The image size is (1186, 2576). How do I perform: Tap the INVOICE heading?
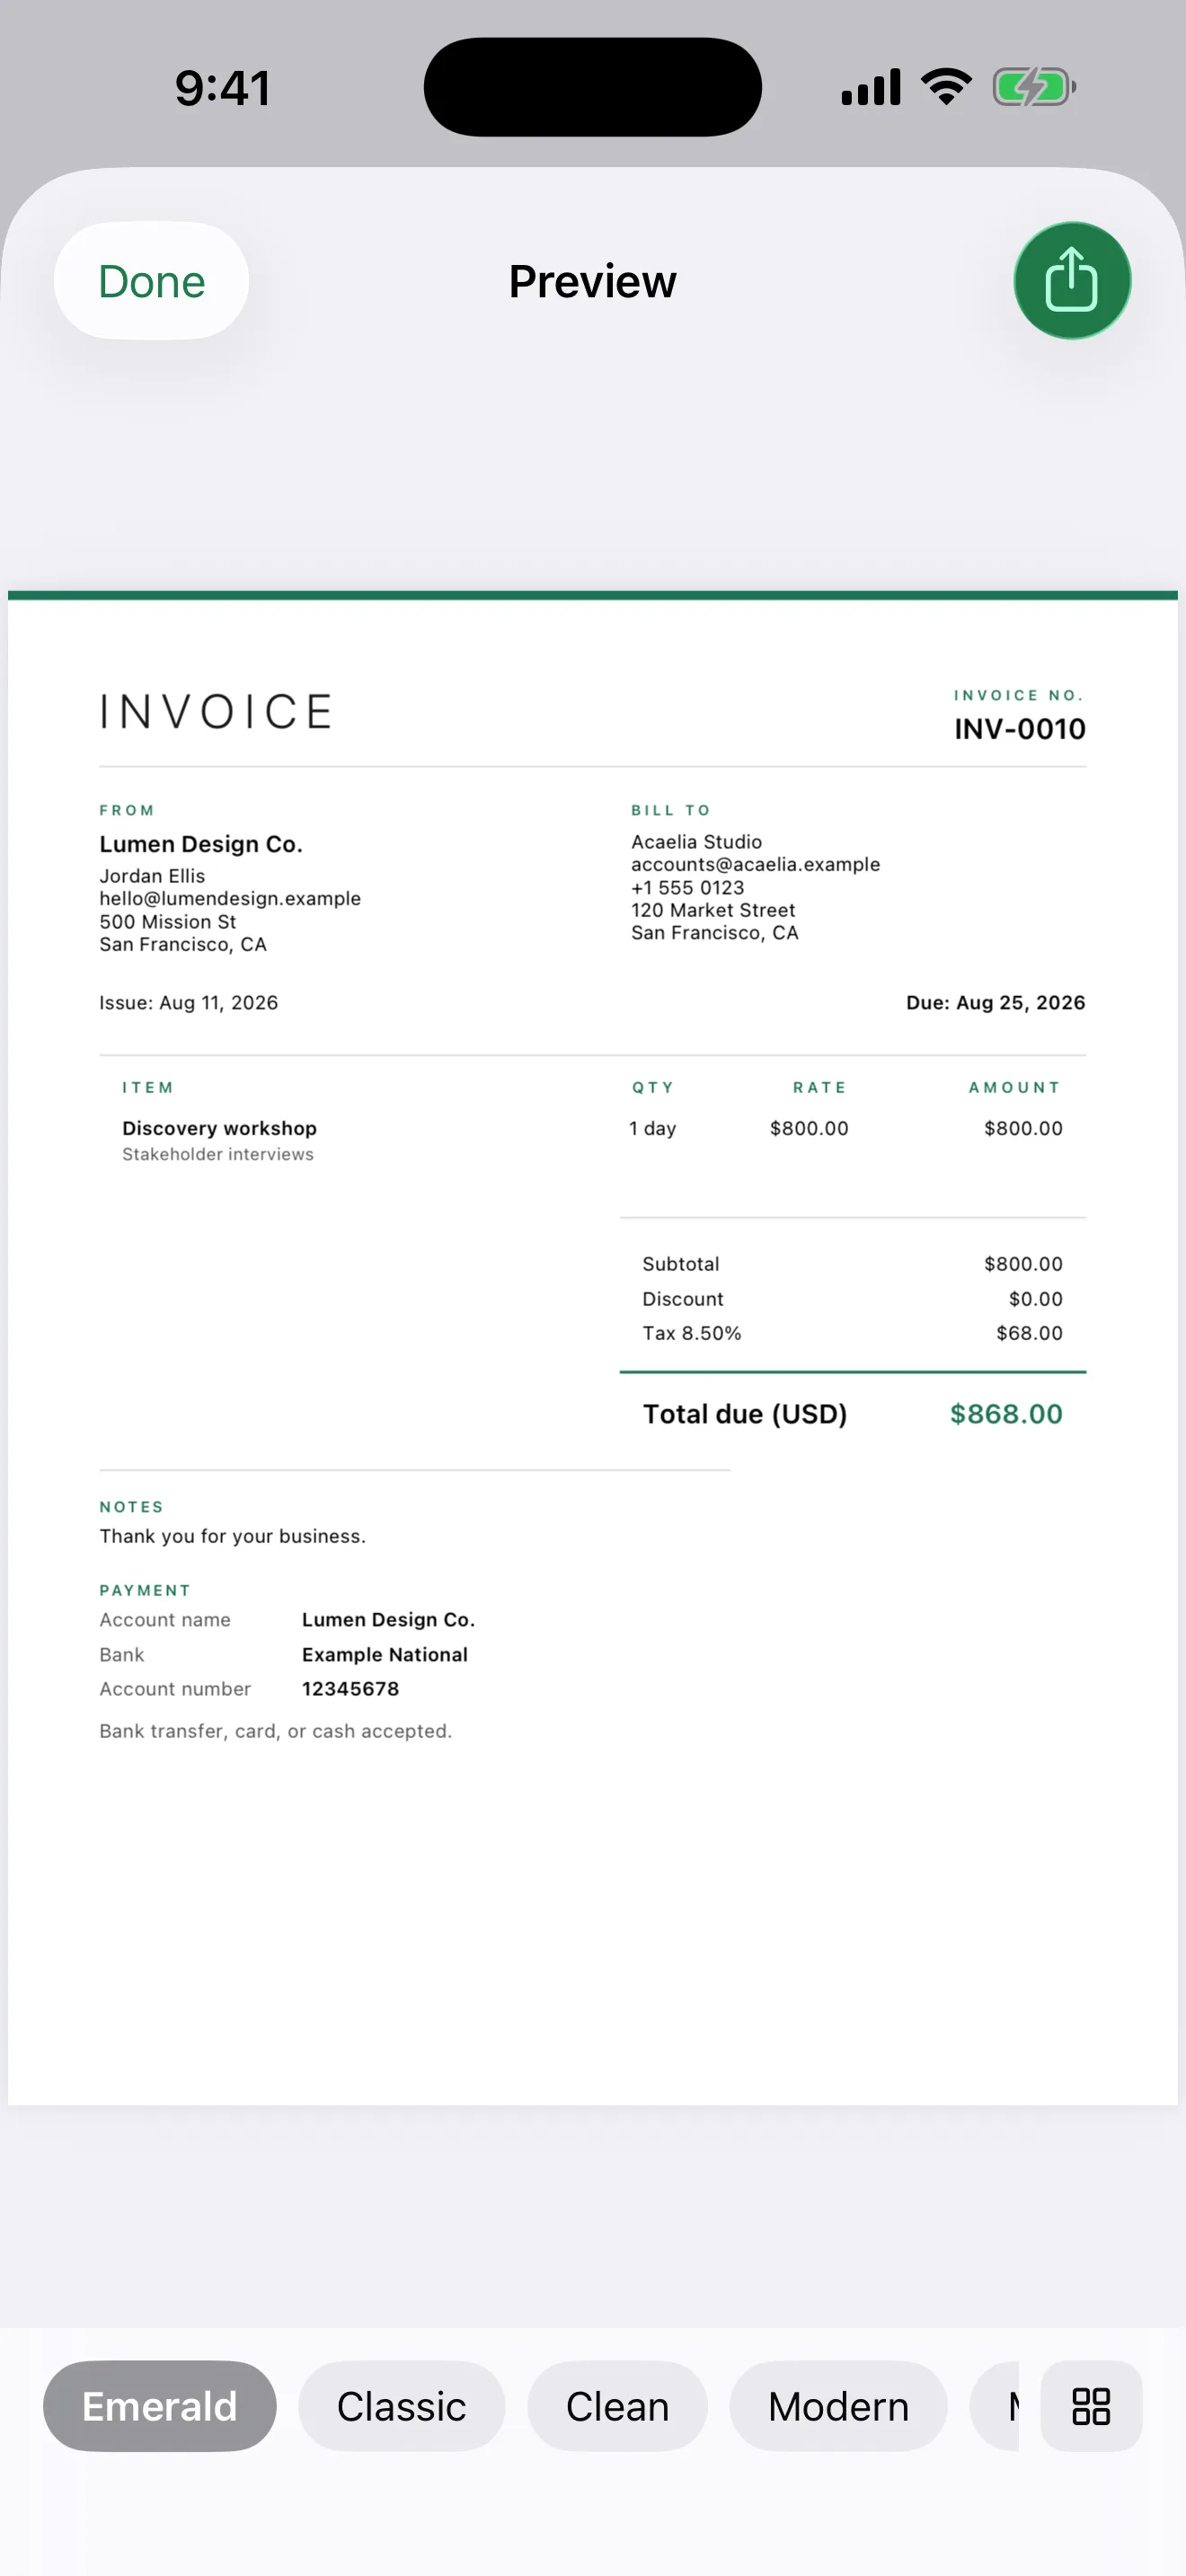(x=216, y=712)
